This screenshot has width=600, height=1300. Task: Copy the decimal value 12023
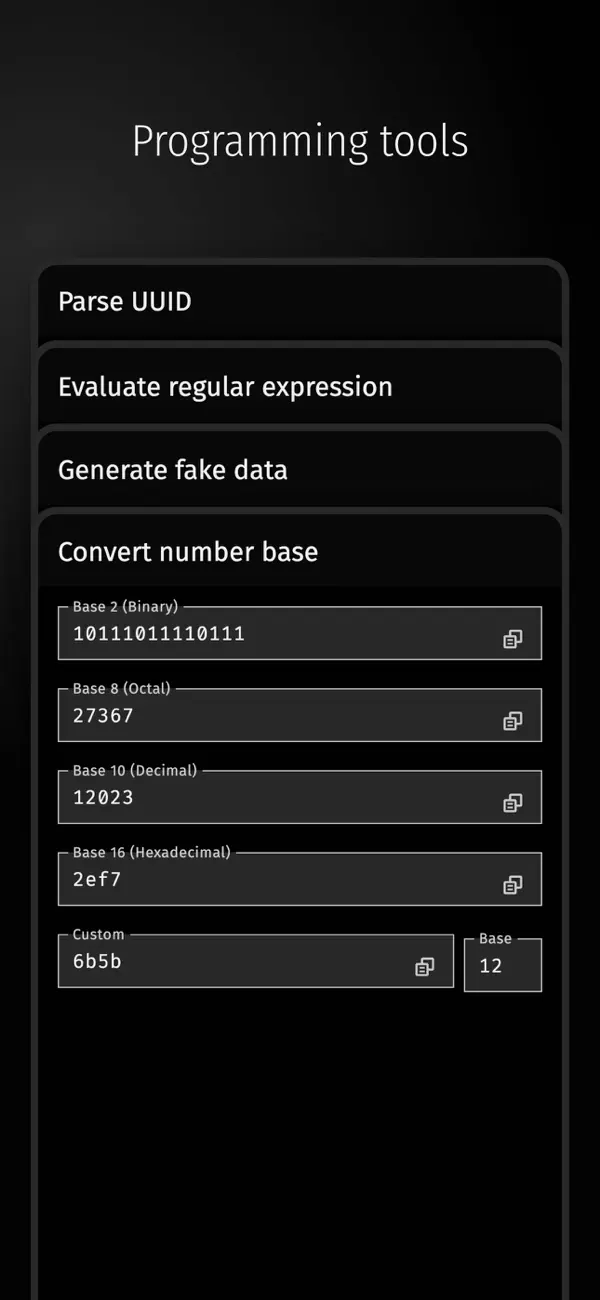coord(513,802)
